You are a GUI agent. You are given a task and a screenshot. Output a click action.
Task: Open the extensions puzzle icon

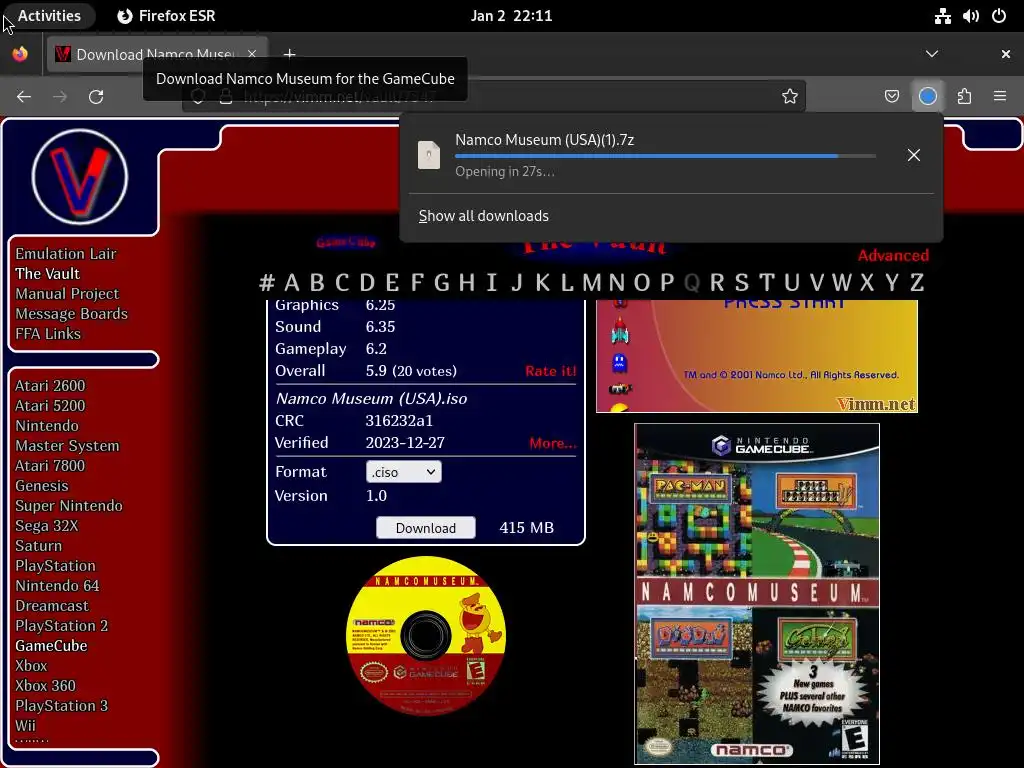(x=964, y=97)
